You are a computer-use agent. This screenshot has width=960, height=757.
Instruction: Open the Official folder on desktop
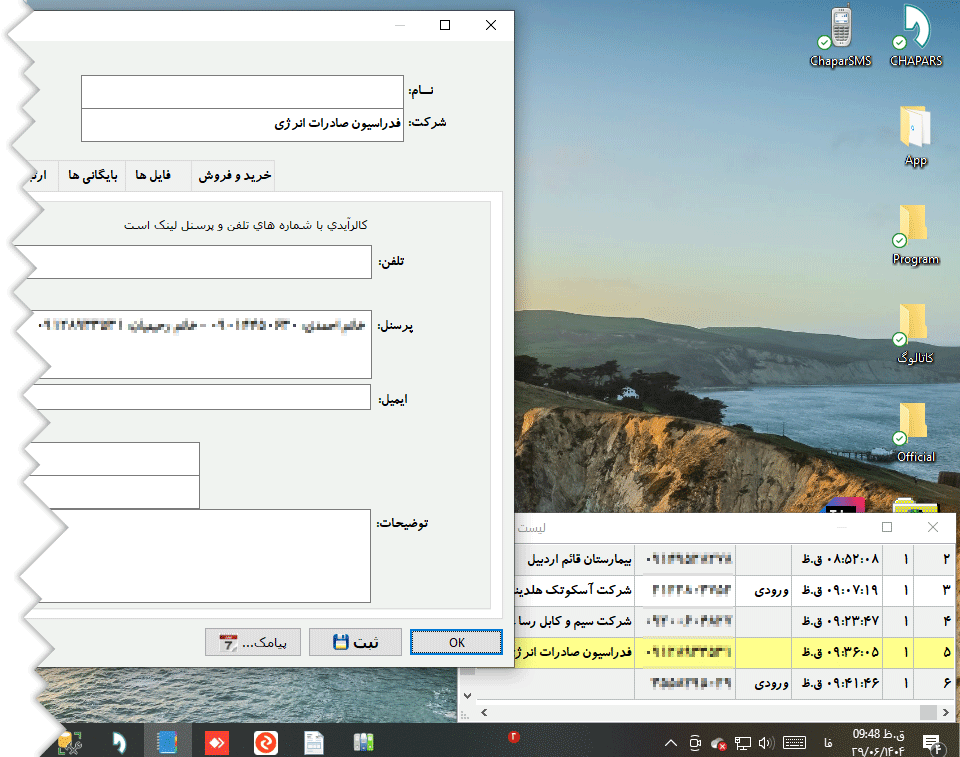(x=915, y=423)
